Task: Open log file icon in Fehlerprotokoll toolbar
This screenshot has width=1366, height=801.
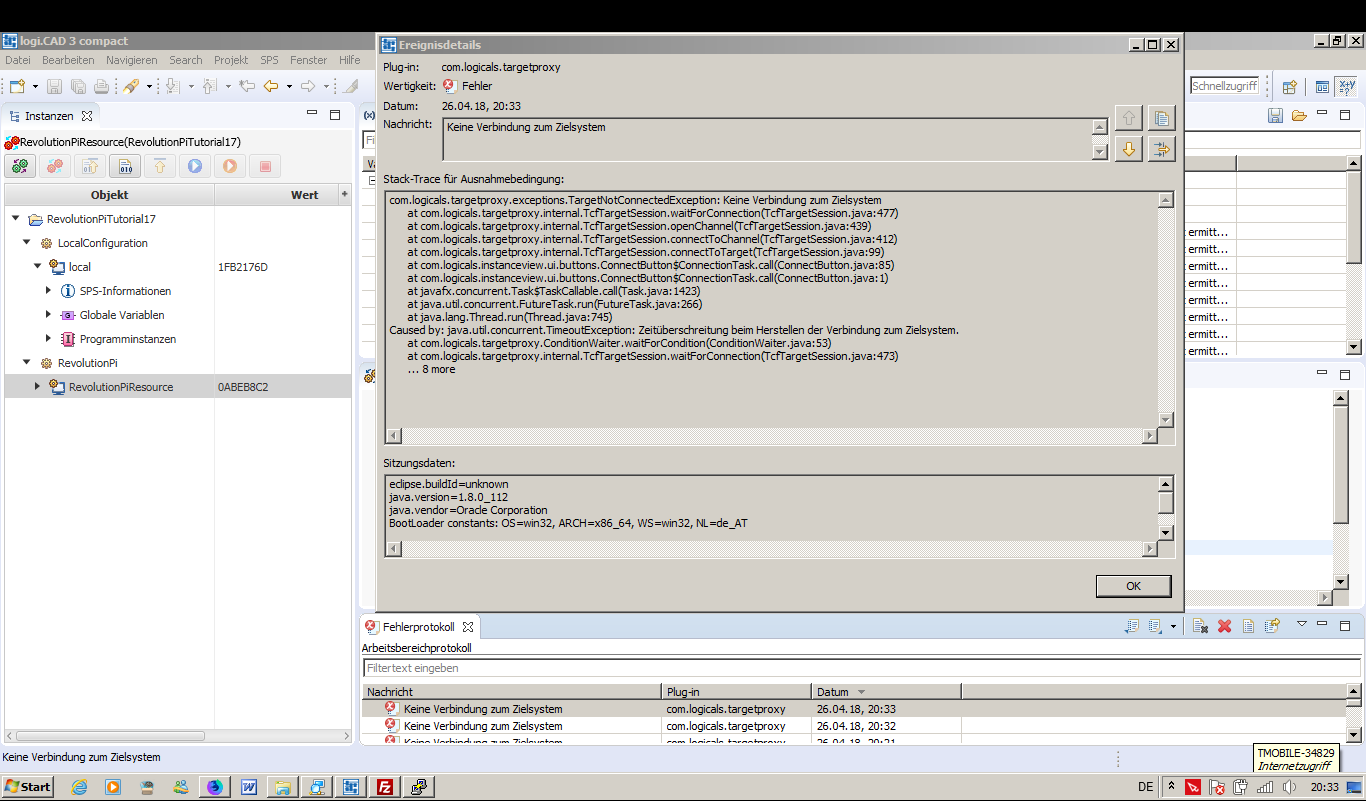Action: (1248, 626)
